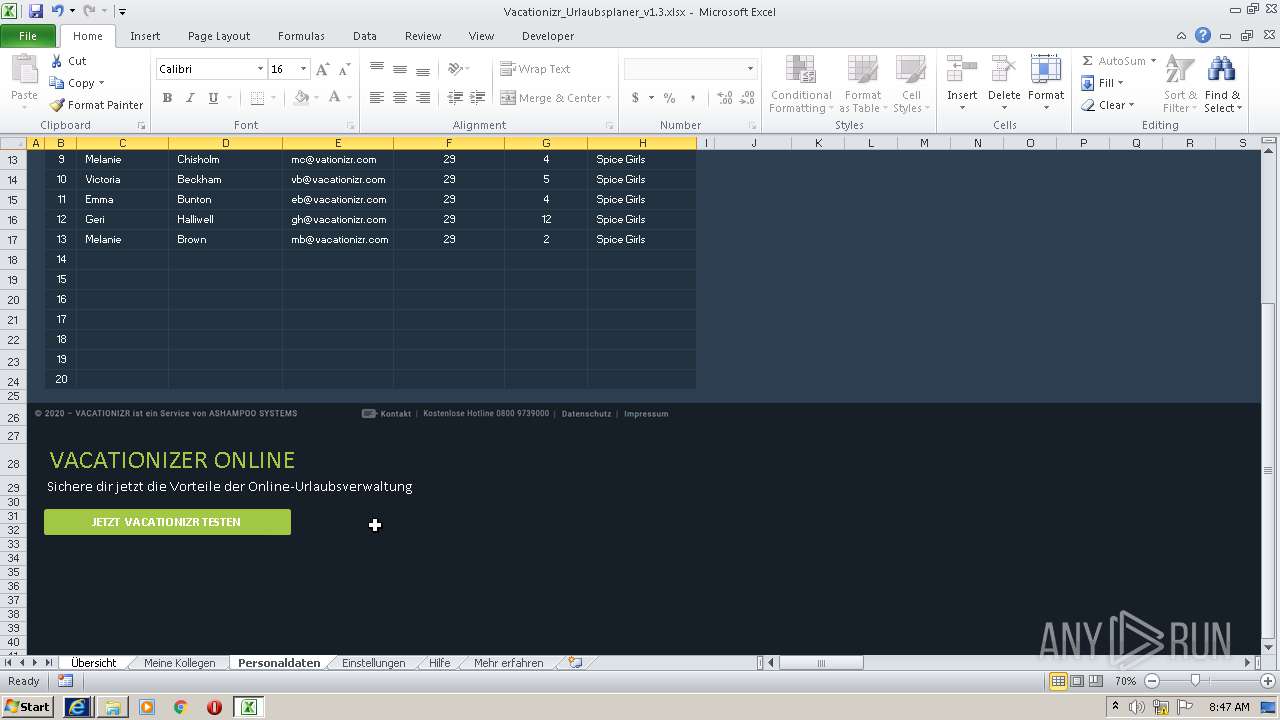The image size is (1280, 720).
Task: Click the Kontakt footer link
Action: pyautogui.click(x=396, y=414)
